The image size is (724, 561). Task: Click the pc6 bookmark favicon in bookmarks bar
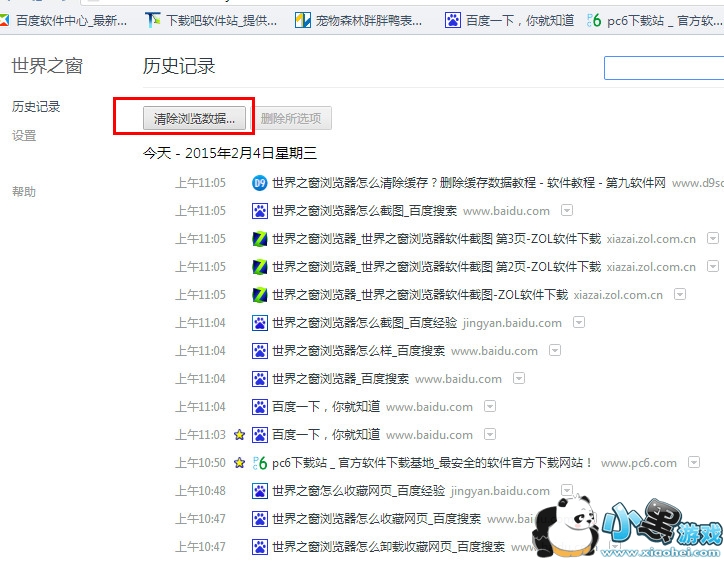pyautogui.click(x=594, y=20)
